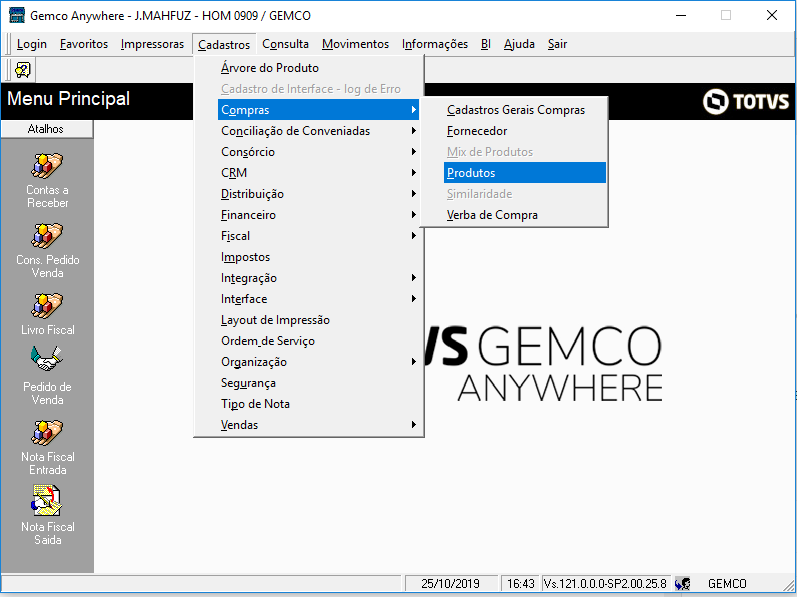Select the Impostos menu entry
The width and height of the screenshot is (797, 597).
click(x=318, y=257)
